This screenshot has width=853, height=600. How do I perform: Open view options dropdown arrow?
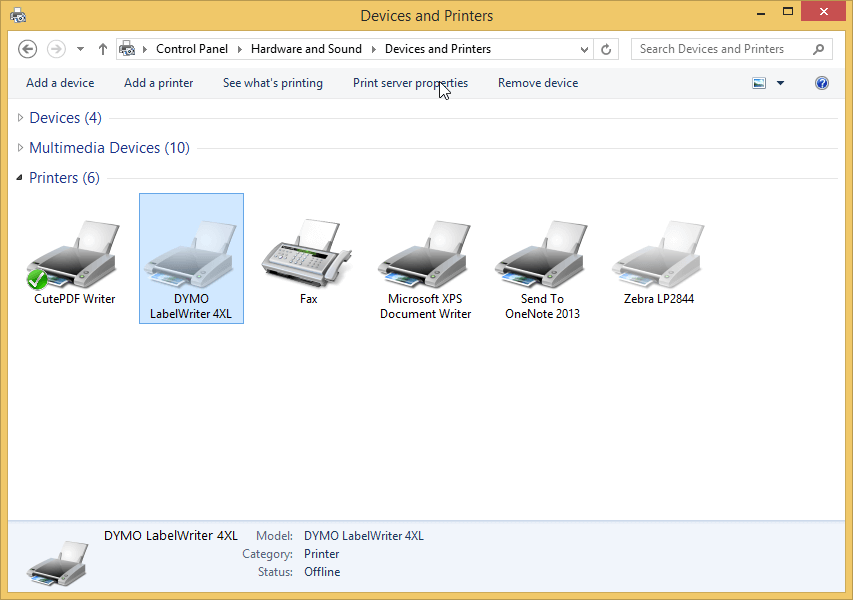pos(780,83)
